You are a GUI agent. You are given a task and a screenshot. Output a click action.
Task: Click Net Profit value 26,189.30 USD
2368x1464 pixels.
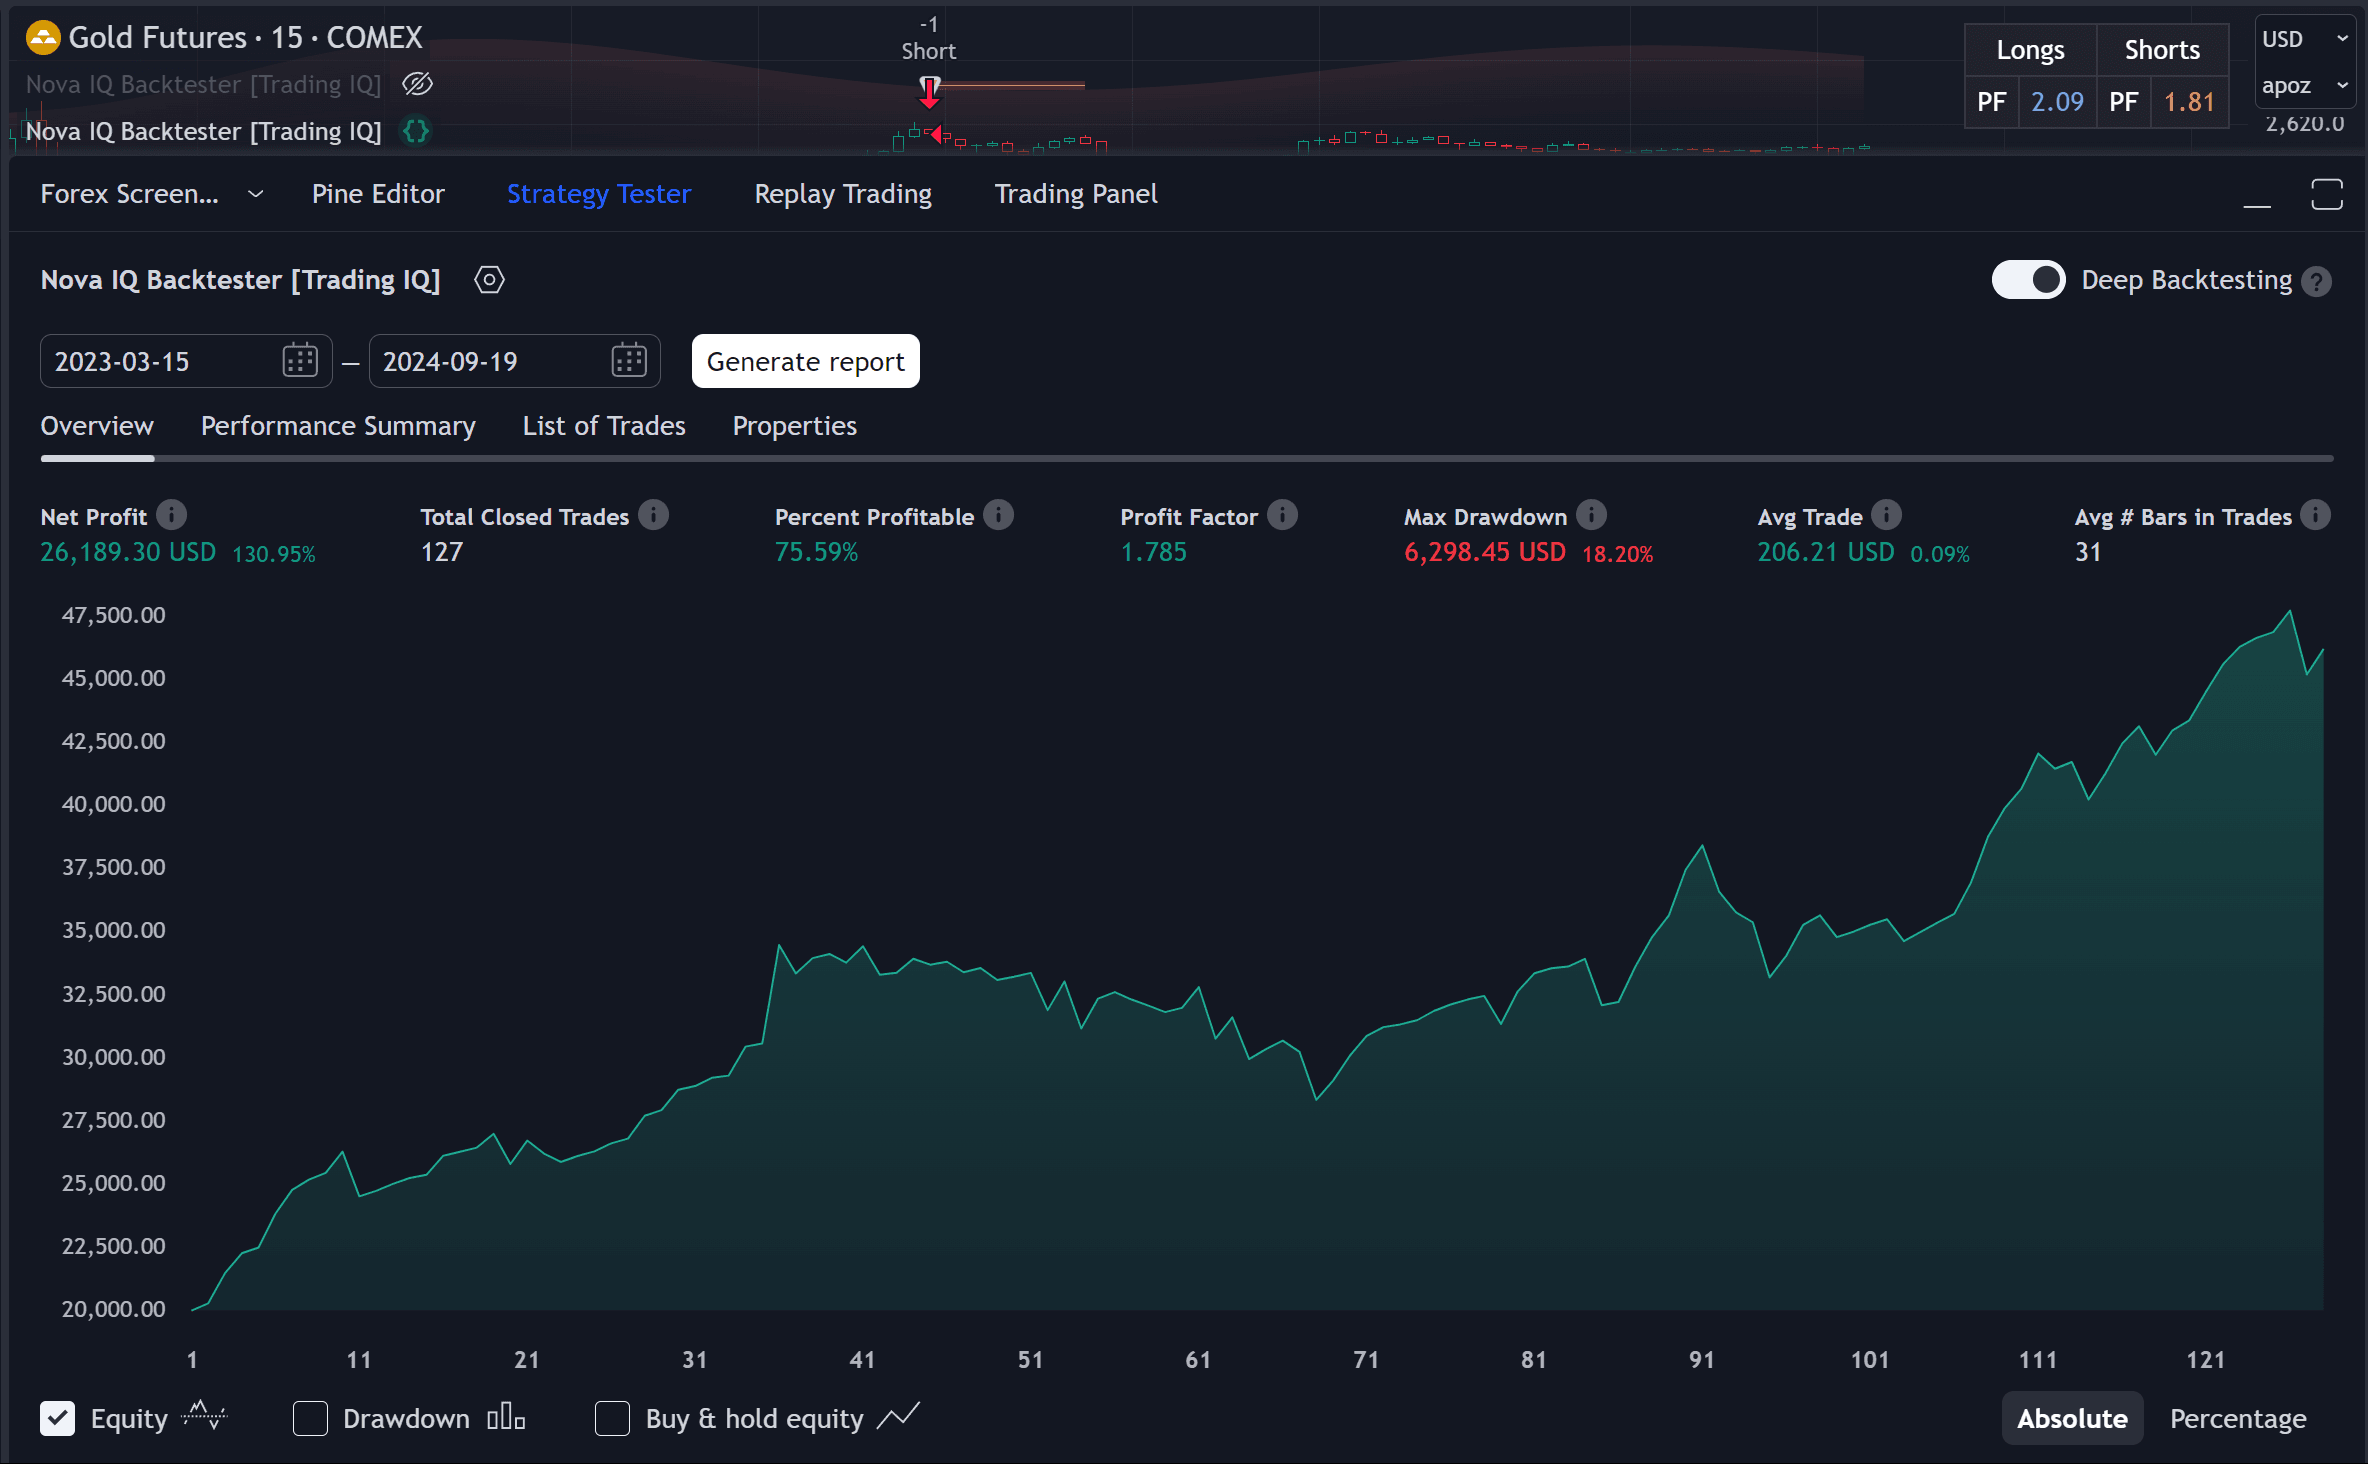tap(128, 552)
